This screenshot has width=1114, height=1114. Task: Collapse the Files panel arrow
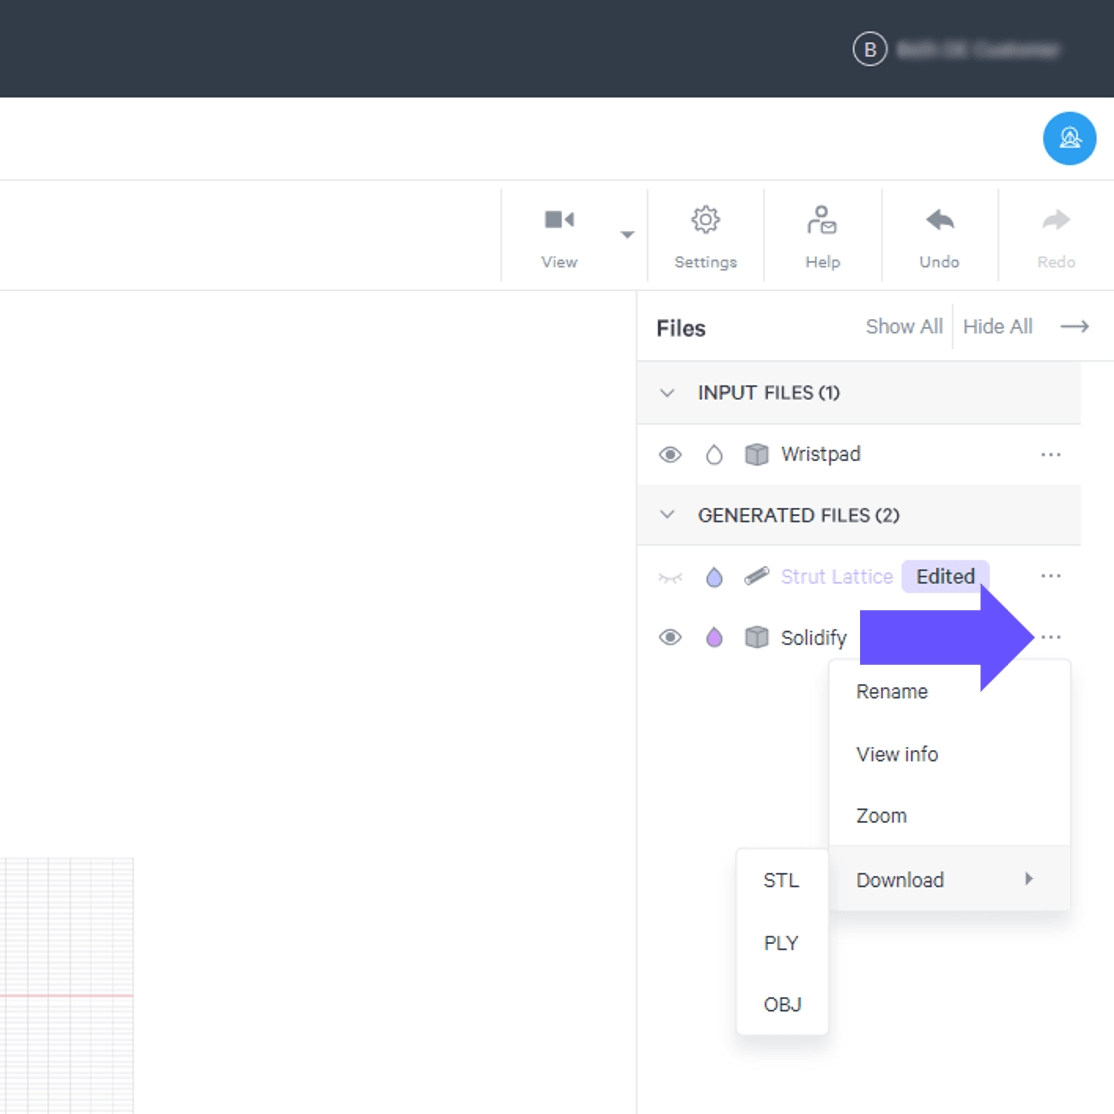click(x=1074, y=326)
